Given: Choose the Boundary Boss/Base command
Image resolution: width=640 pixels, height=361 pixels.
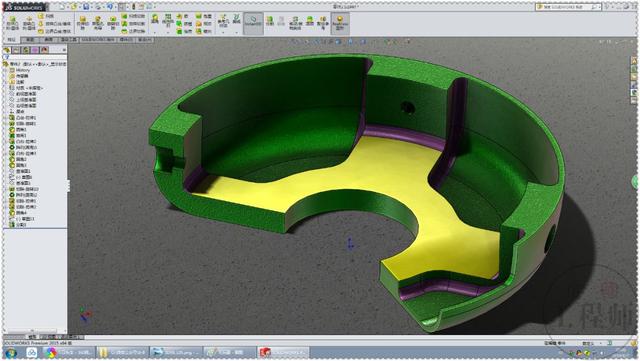Looking at the screenshot, I should pos(54,31).
